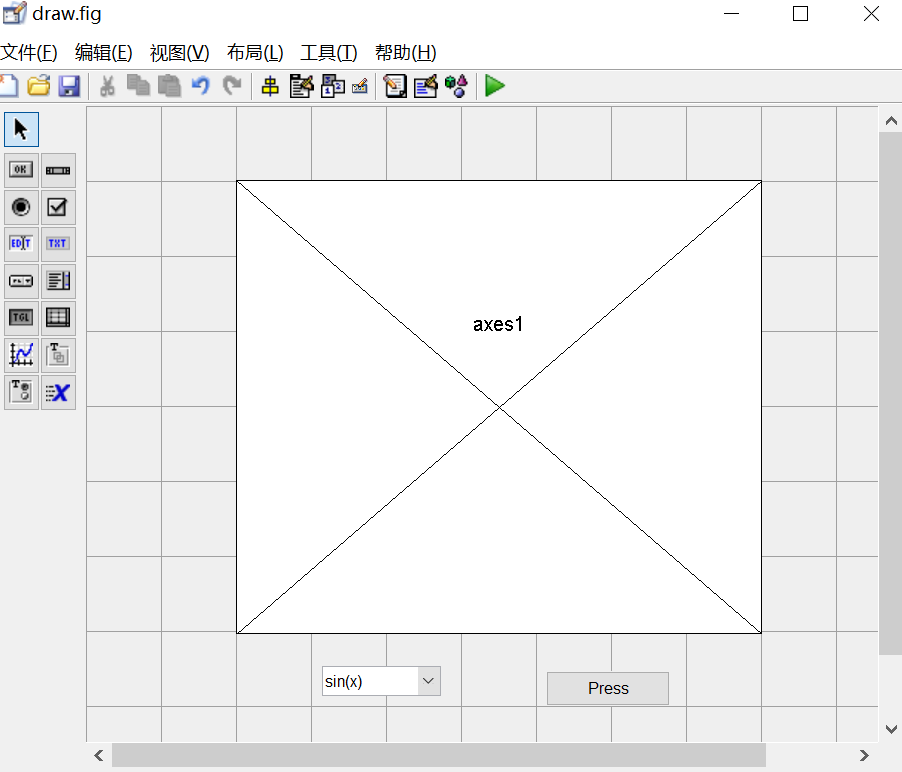
Task: Pick the Button Group component tool
Action: click(x=21, y=392)
